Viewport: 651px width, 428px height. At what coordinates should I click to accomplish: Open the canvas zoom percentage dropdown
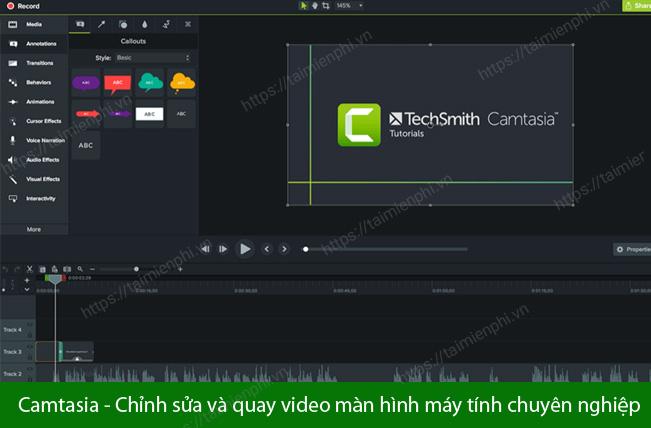(x=350, y=6)
